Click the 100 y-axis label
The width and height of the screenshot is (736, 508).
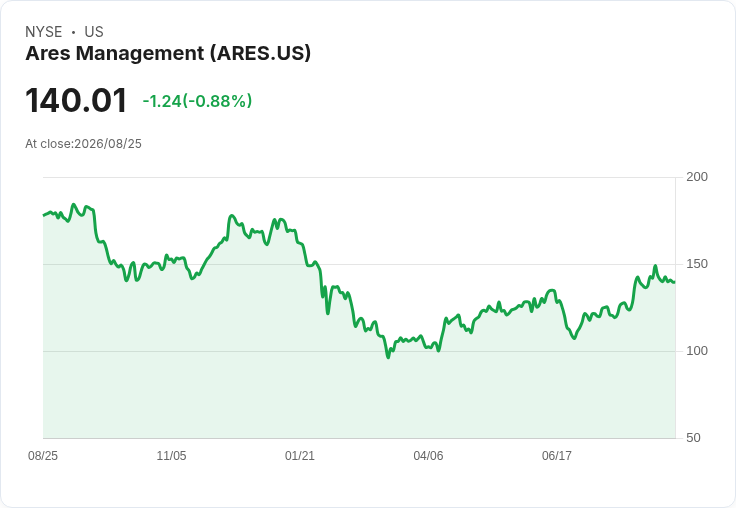tap(697, 351)
